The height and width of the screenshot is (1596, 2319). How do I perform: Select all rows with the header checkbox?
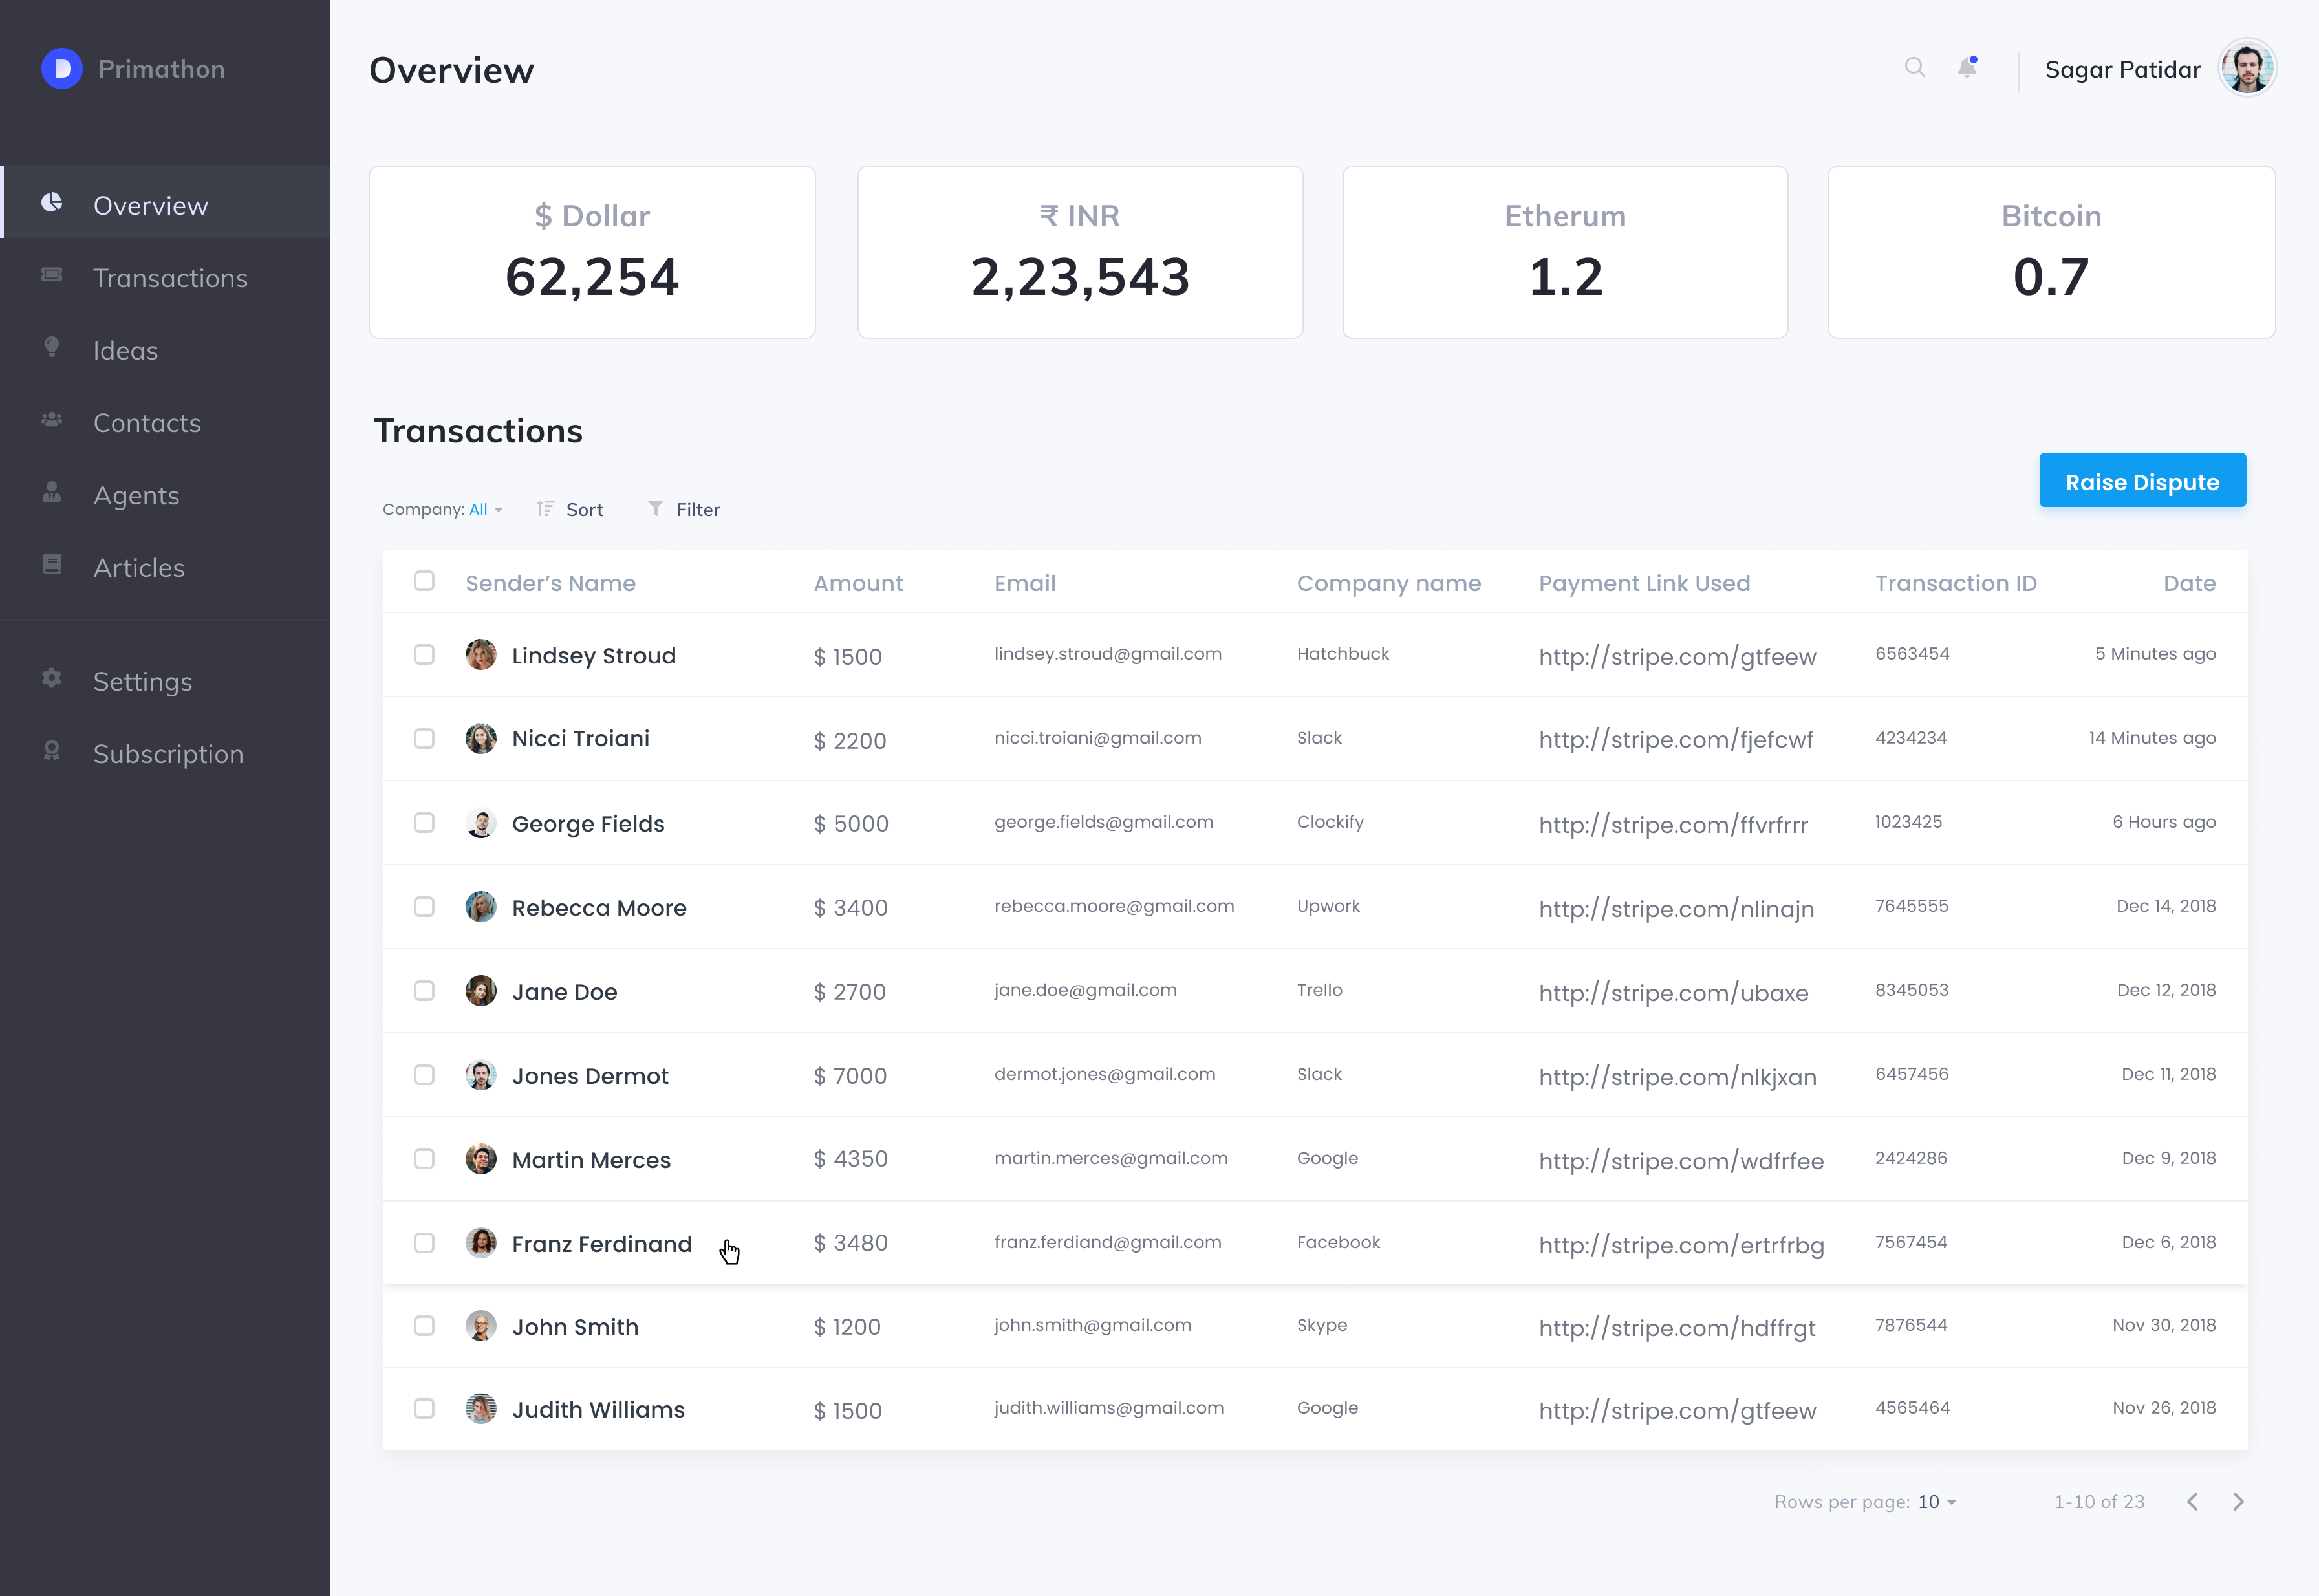[x=424, y=581]
